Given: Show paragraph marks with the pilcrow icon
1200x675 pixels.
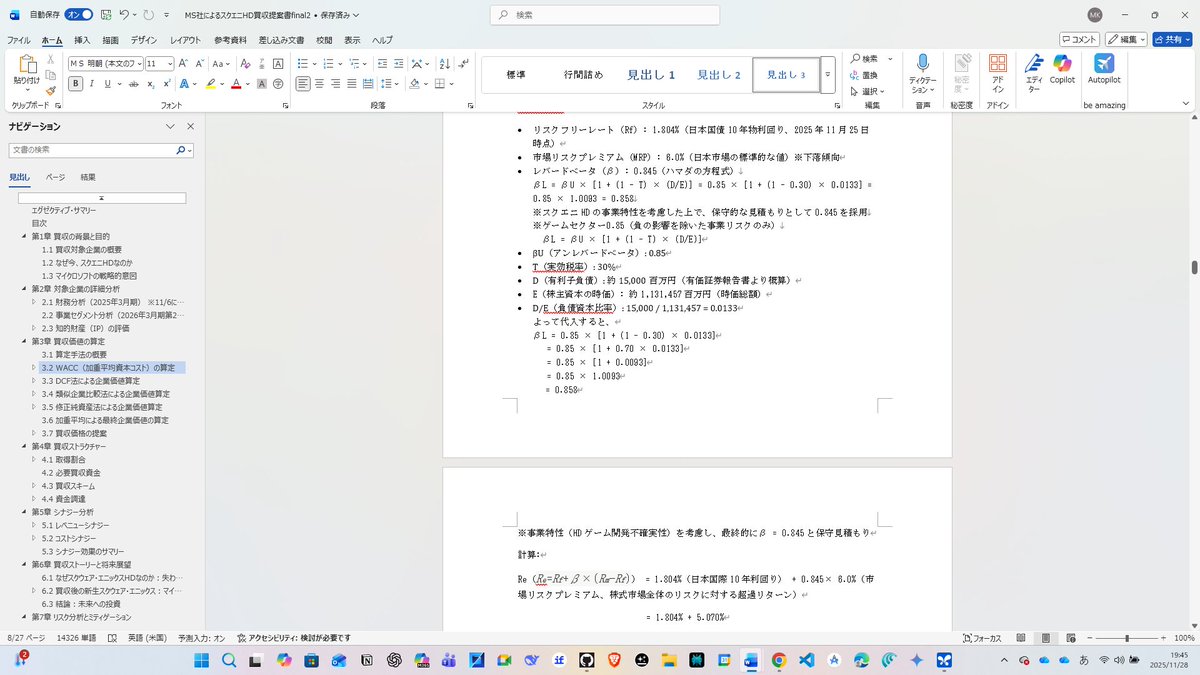Looking at the screenshot, I should tap(461, 63).
